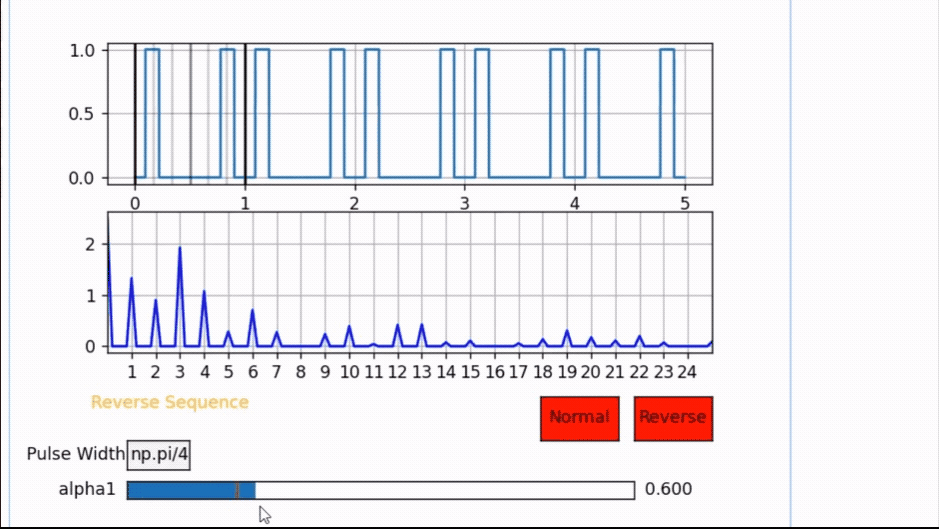This screenshot has width=940, height=529.
Task: Click the spectrum peak at frequency 19
Action: [x=566, y=332]
